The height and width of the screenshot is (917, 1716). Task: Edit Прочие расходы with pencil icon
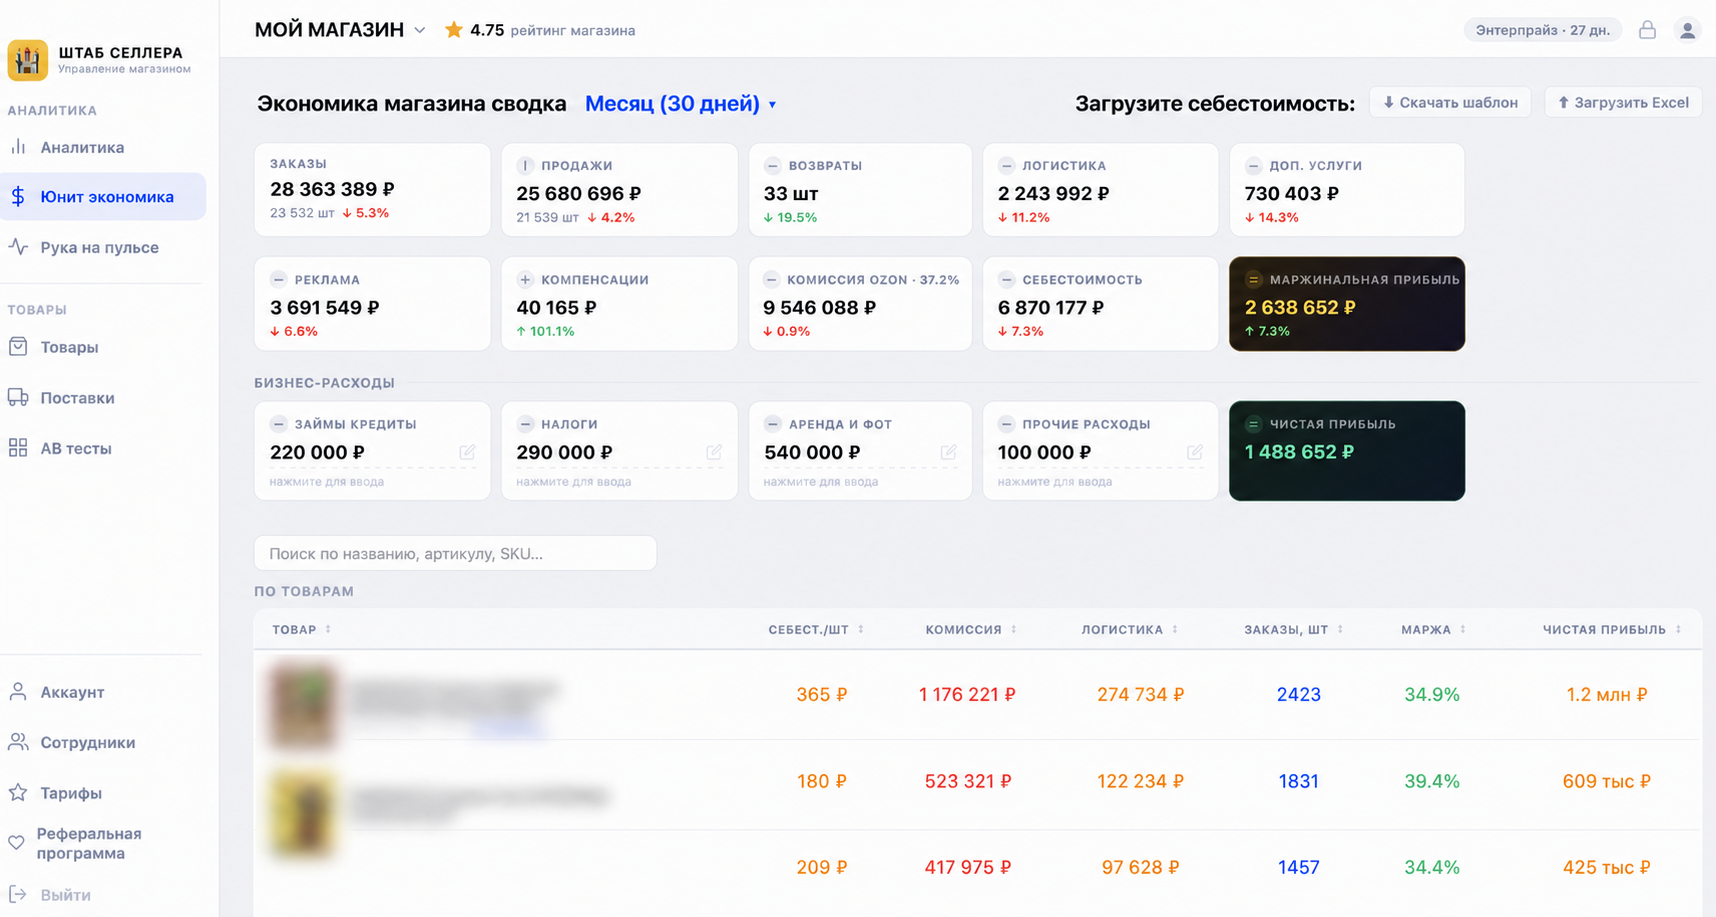pyautogui.click(x=1195, y=452)
